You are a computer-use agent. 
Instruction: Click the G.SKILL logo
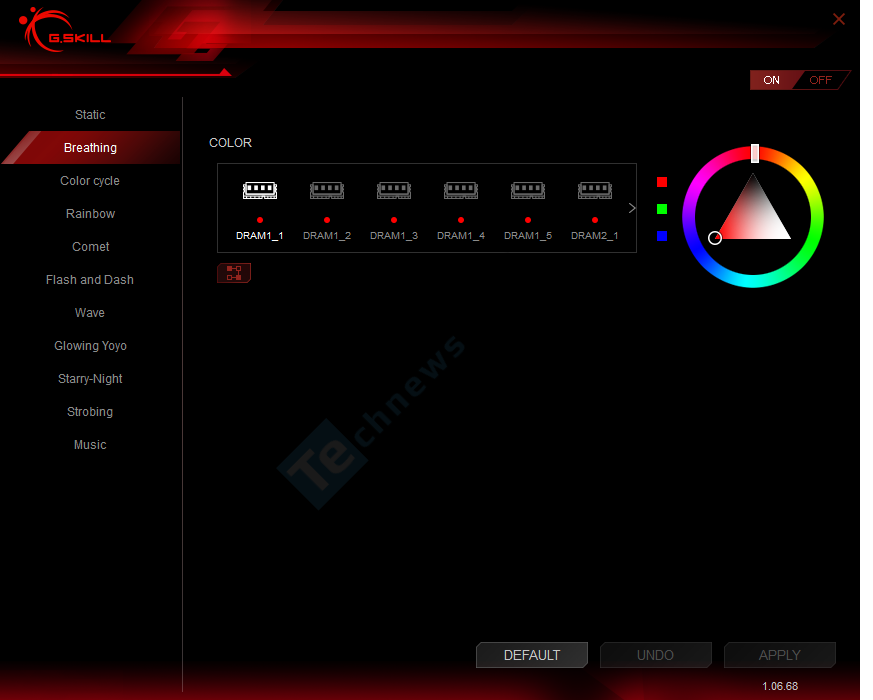(x=65, y=31)
